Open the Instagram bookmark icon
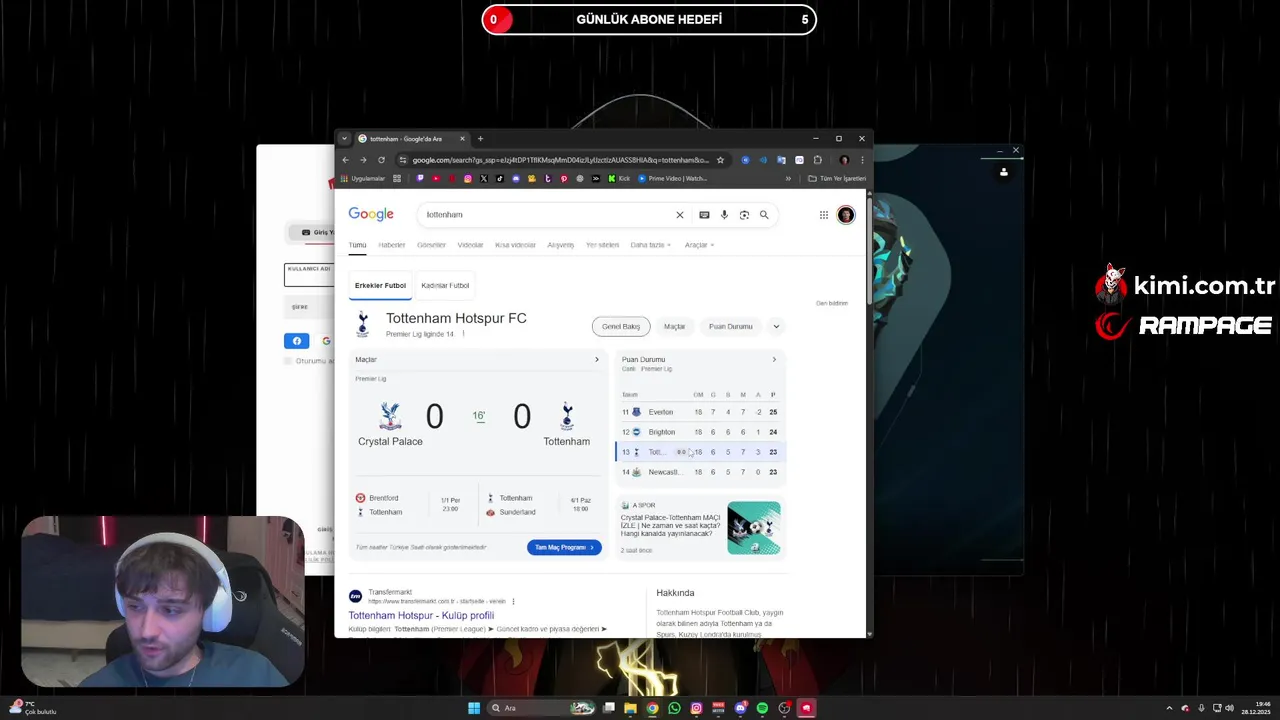The height and width of the screenshot is (720, 1280). pos(467,179)
